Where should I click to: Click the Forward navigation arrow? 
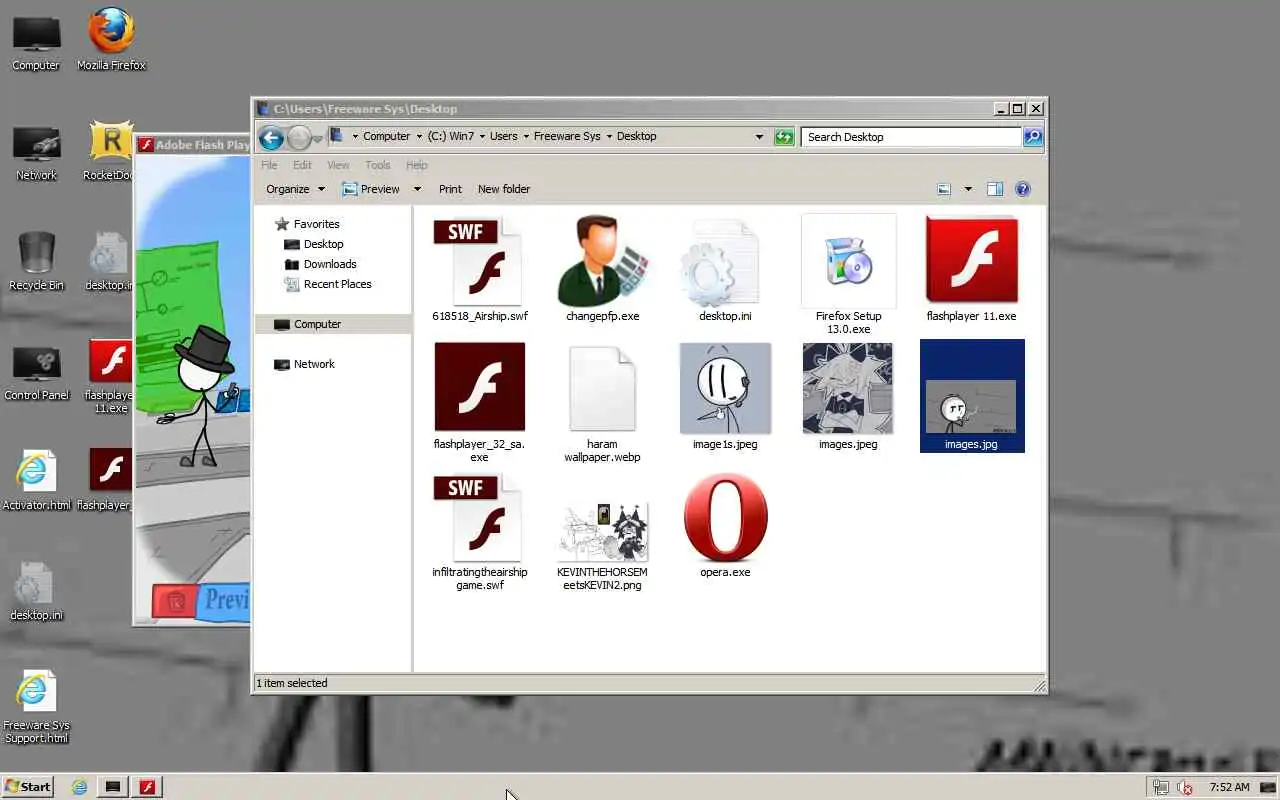coord(299,137)
